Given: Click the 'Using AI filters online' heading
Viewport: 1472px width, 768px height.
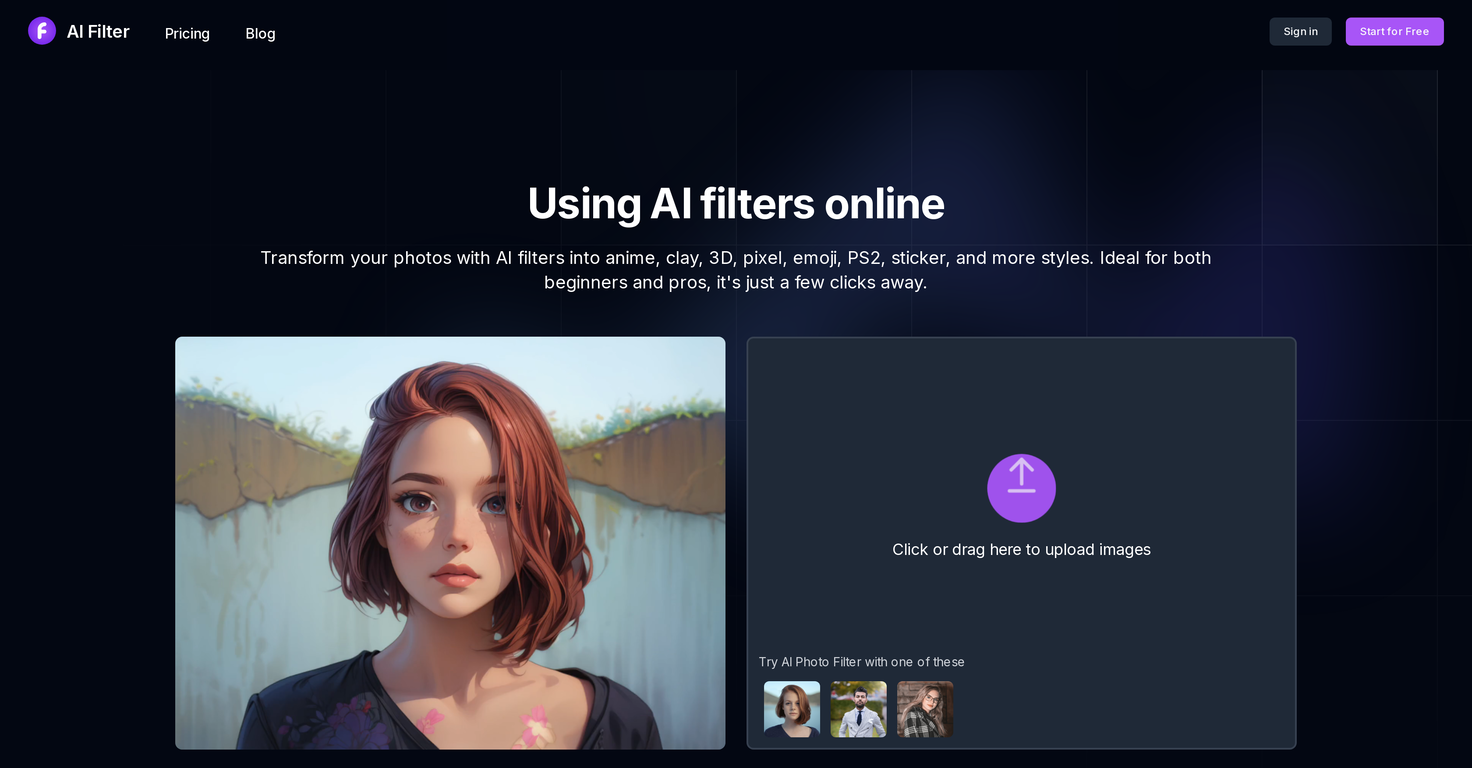Looking at the screenshot, I should click(736, 203).
